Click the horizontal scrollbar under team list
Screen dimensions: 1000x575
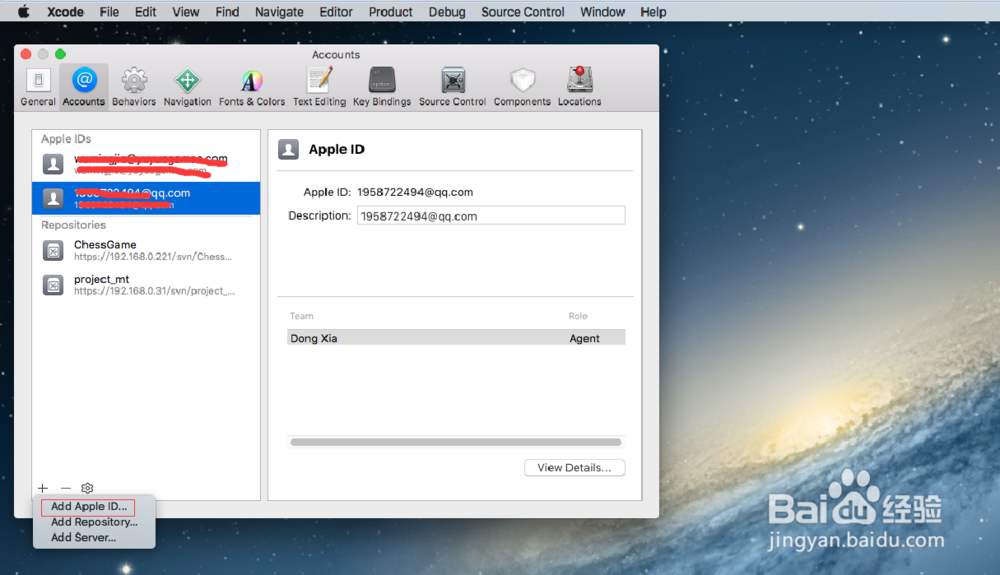455,442
